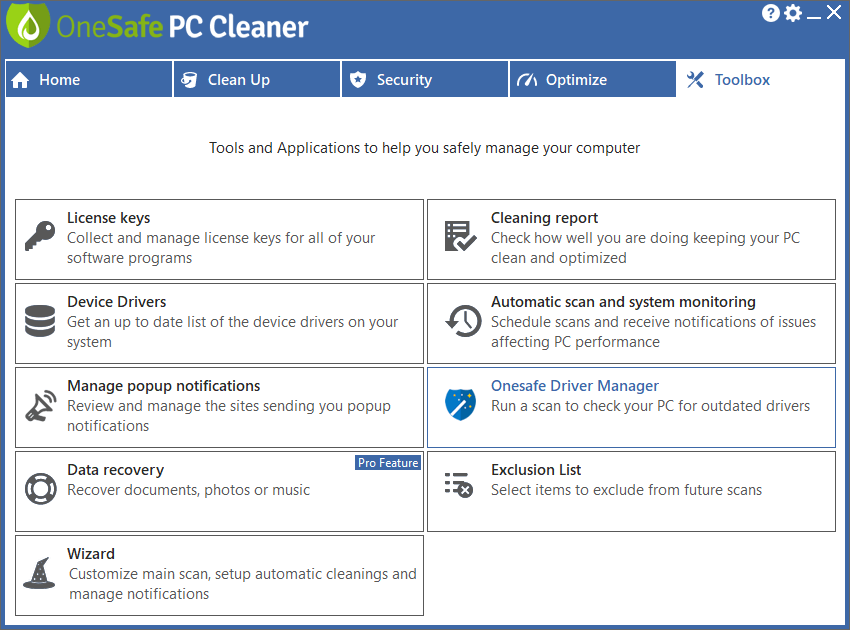The image size is (850, 630).
Task: Click the wizard hat icon
Action: 40,573
